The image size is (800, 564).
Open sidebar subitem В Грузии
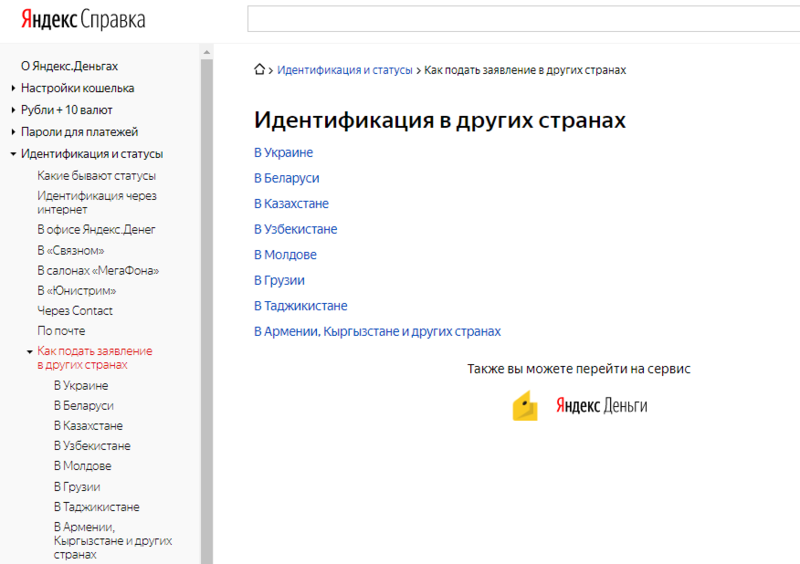(x=77, y=487)
